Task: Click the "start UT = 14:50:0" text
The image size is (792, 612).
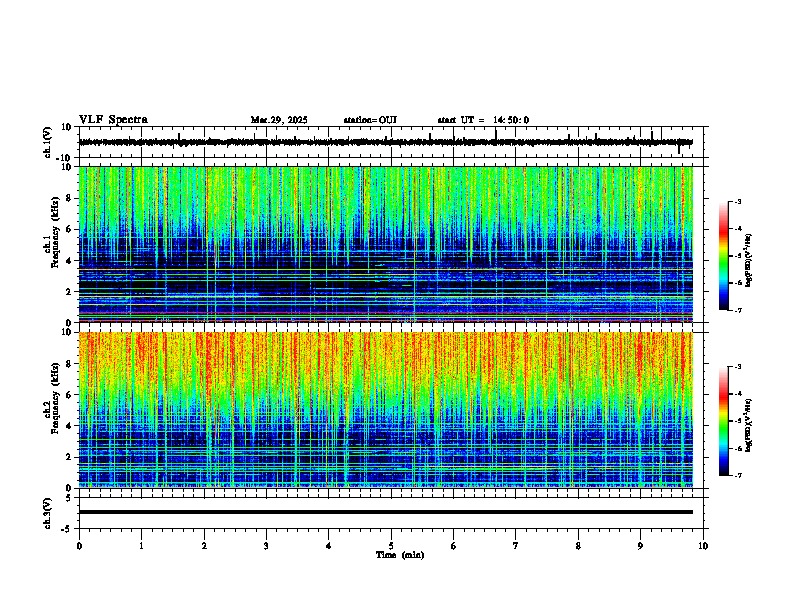Action: 483,120
